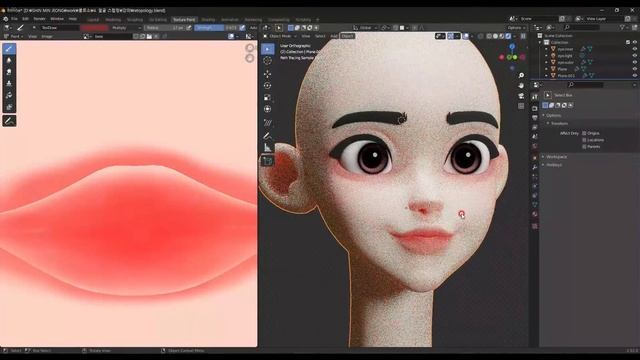The width and height of the screenshot is (640, 360).
Task: Select the Fill paint tool
Action: click(x=9, y=95)
